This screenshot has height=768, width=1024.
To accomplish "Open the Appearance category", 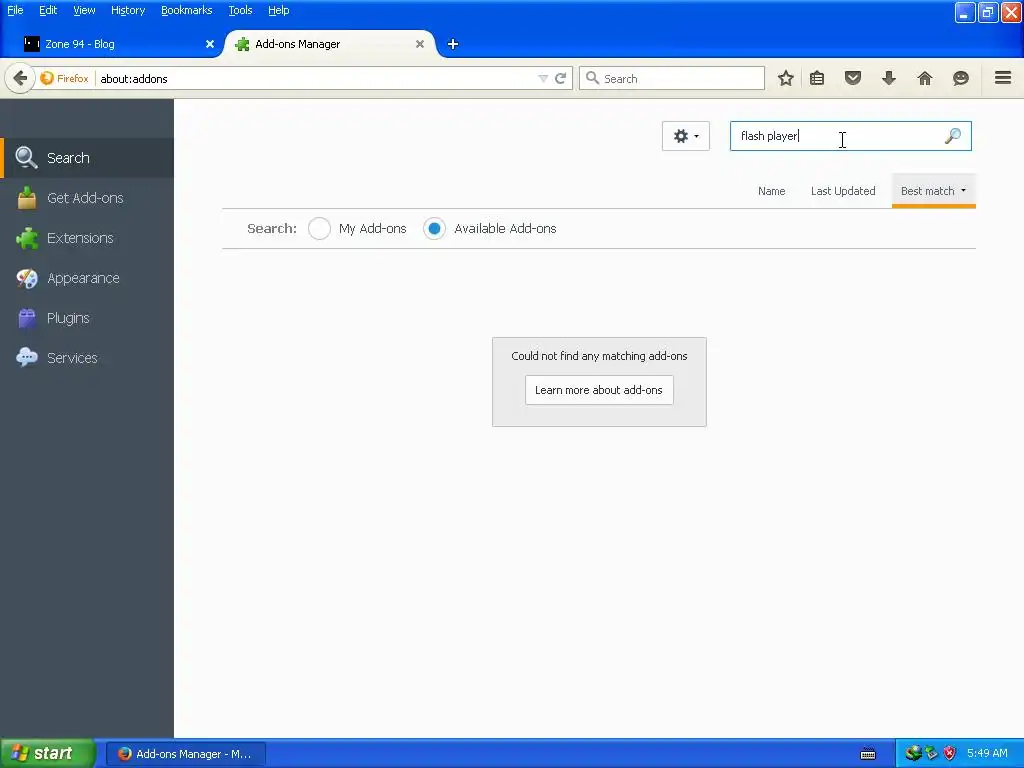I will pyautogui.click(x=87, y=278).
